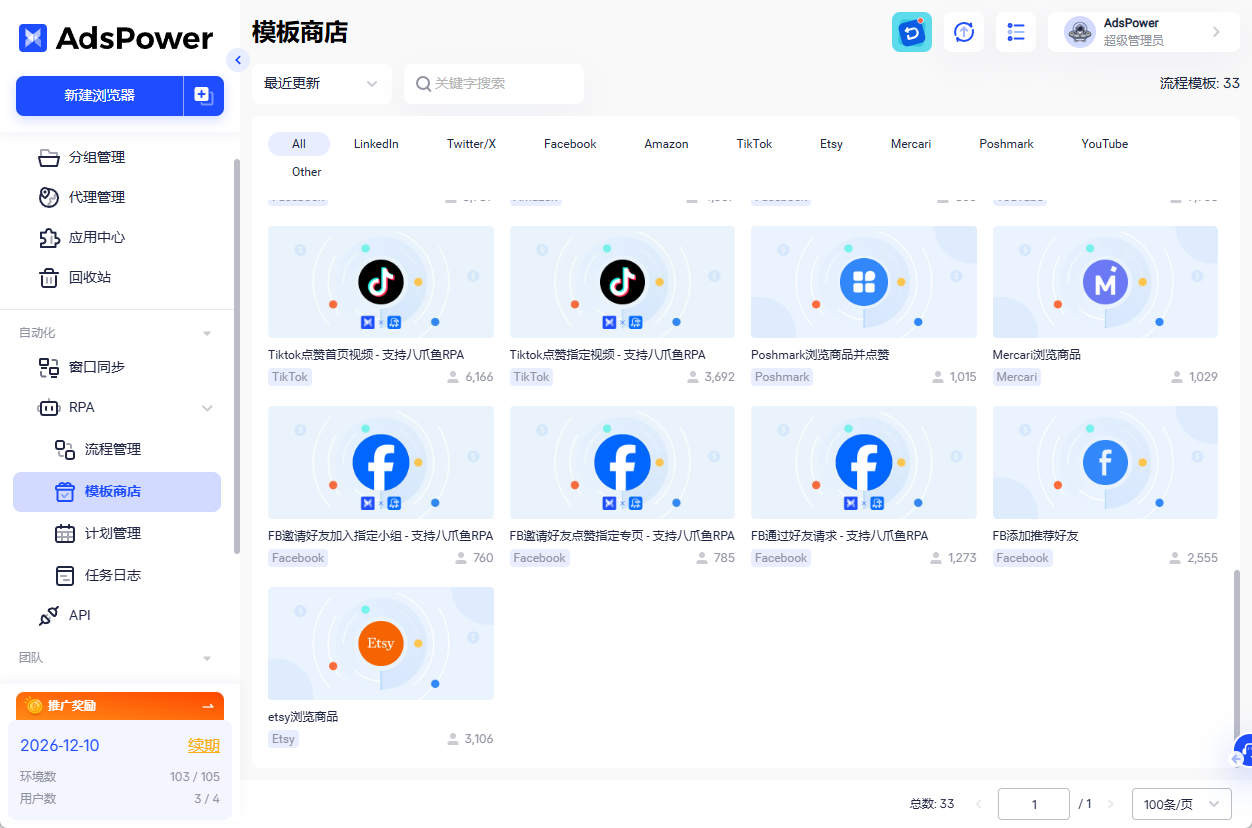Open the API plug icon
This screenshot has width=1252, height=828.
[49, 615]
